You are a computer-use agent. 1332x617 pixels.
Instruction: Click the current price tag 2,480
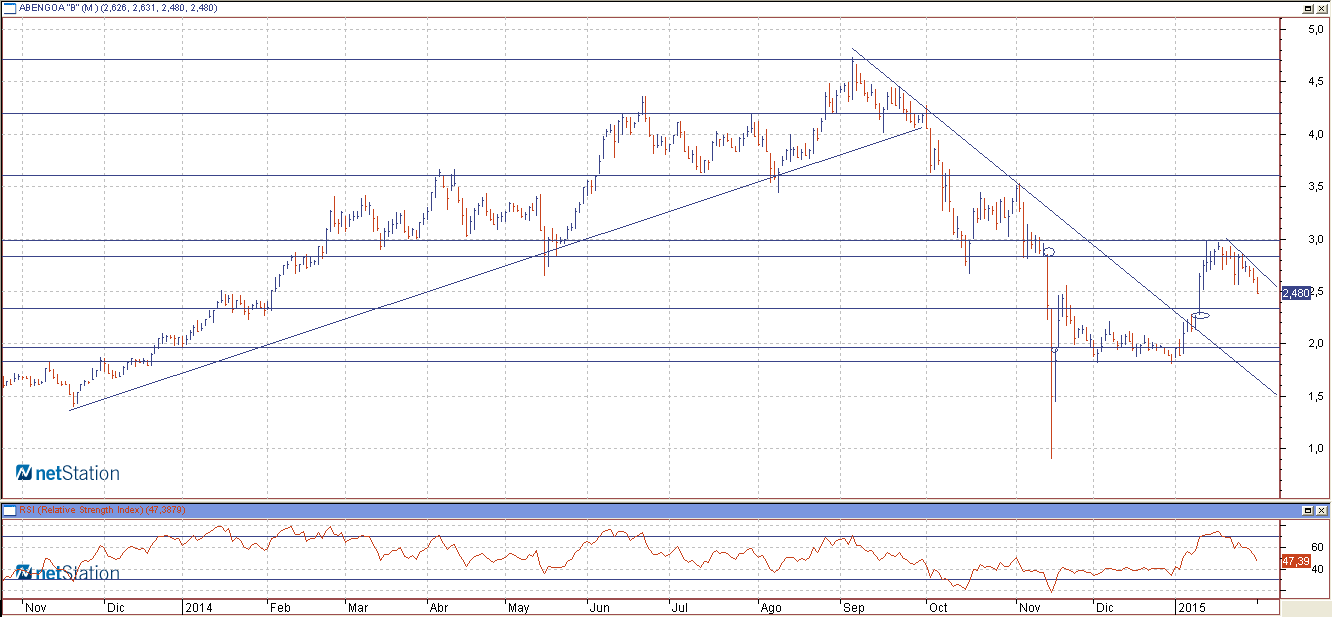1295,293
